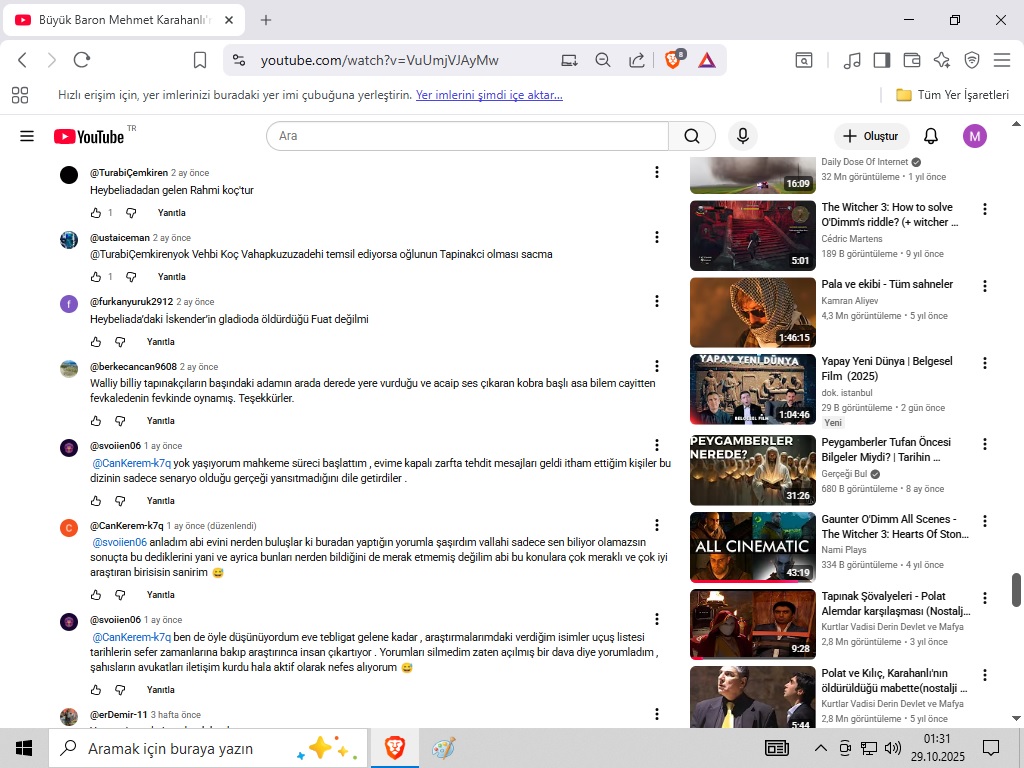Click the Oluştur create button
Image resolution: width=1024 pixels, height=768 pixels.
click(871, 136)
